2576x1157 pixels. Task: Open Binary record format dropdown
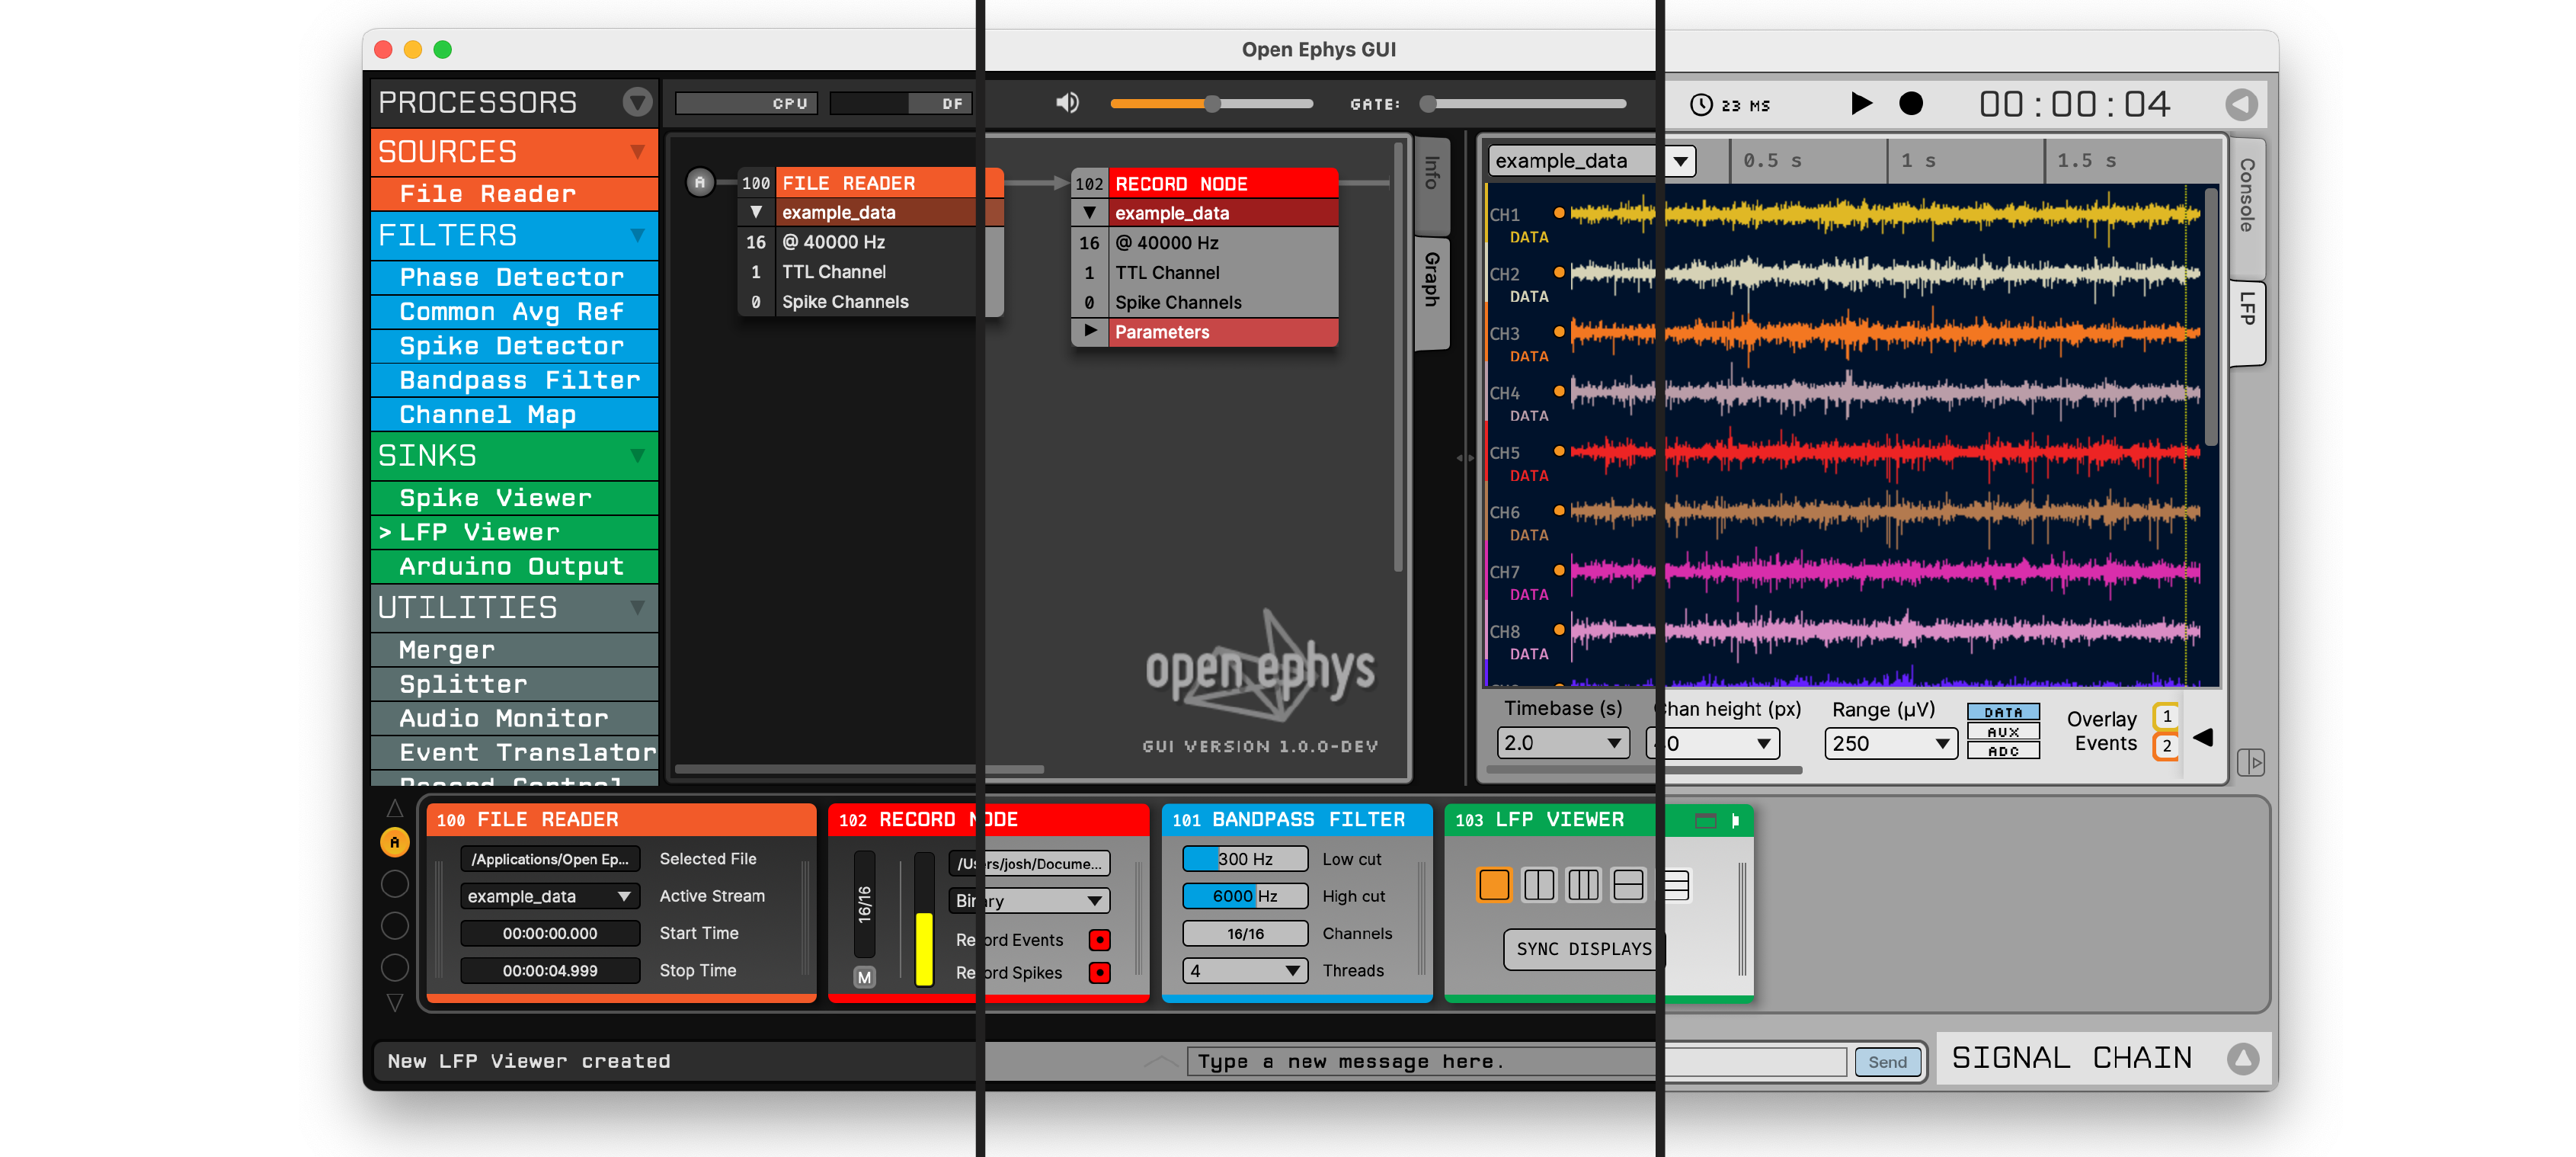[1029, 901]
